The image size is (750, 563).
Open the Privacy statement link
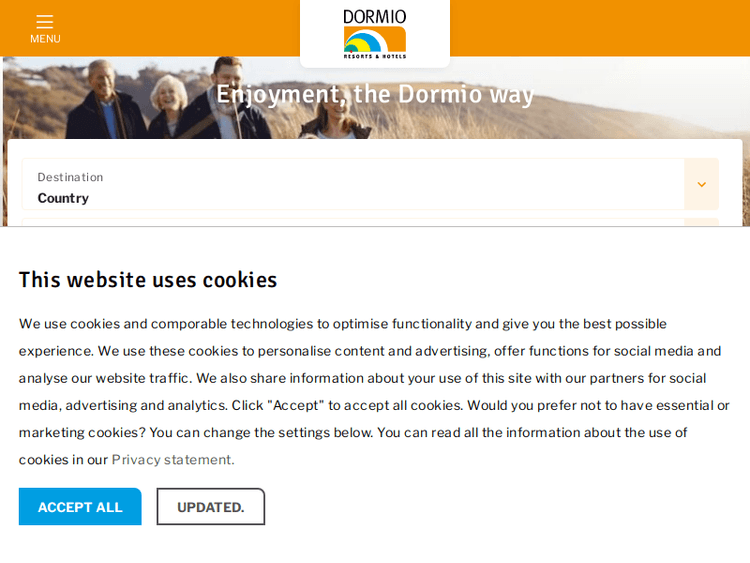[173, 460]
